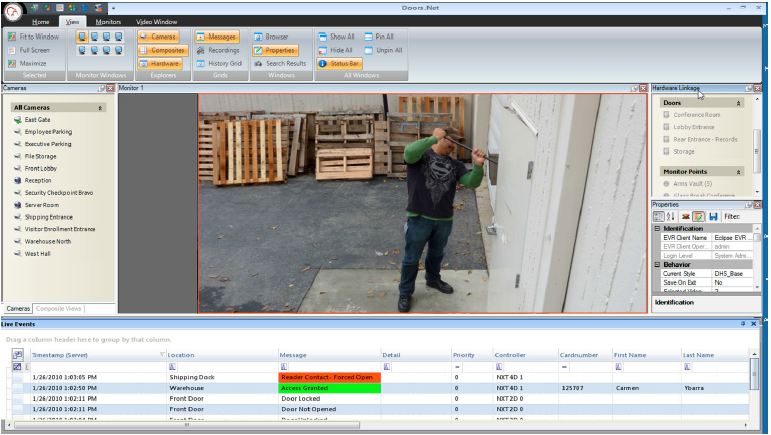
Task: Toggle the Status Bar button
Action: [339, 63]
